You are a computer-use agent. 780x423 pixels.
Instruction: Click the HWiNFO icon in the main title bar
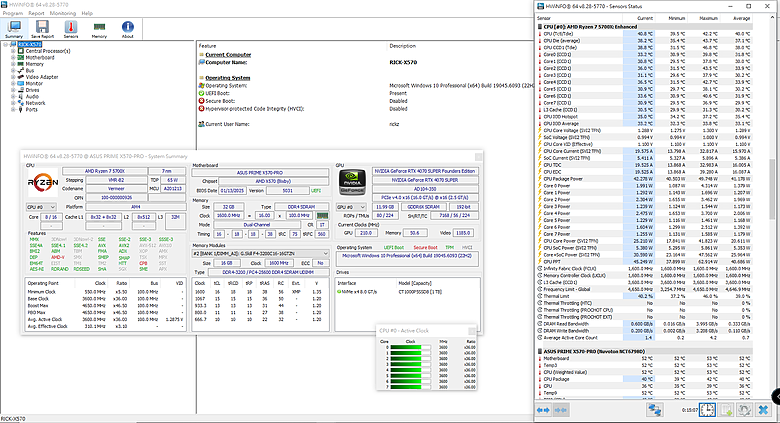4,4
